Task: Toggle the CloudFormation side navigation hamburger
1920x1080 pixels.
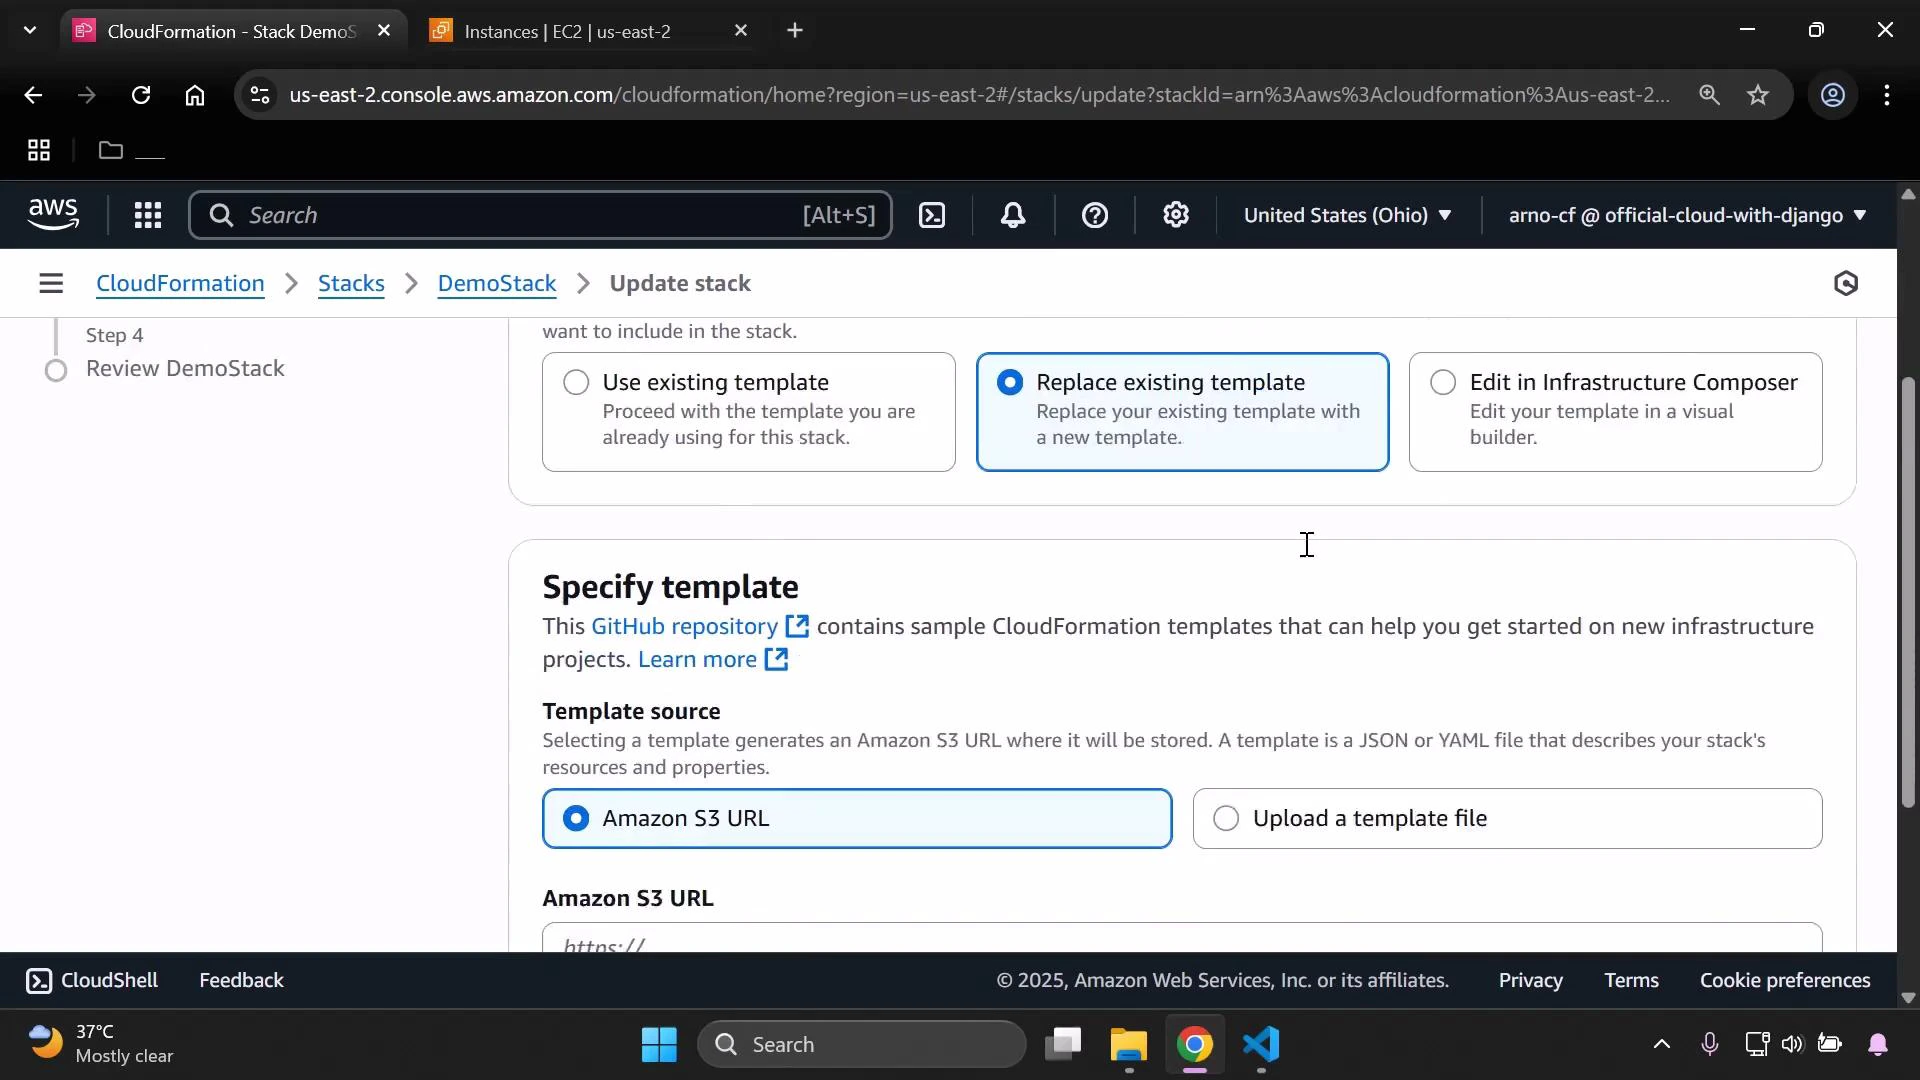Action: 51,284
